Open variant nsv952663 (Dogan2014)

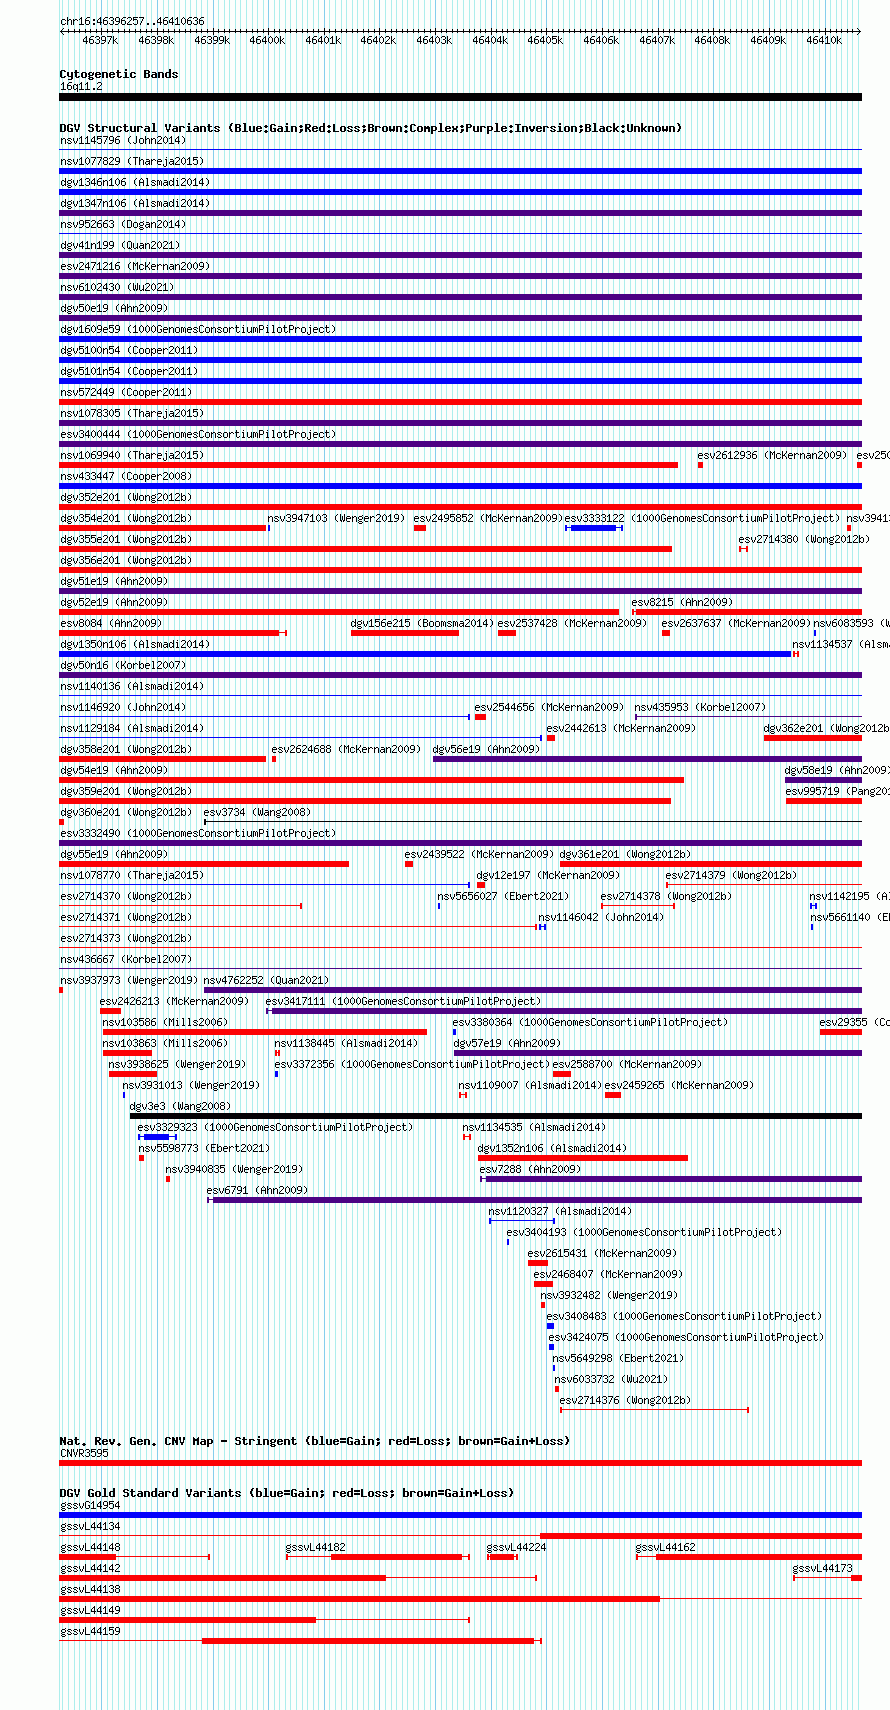(122, 224)
